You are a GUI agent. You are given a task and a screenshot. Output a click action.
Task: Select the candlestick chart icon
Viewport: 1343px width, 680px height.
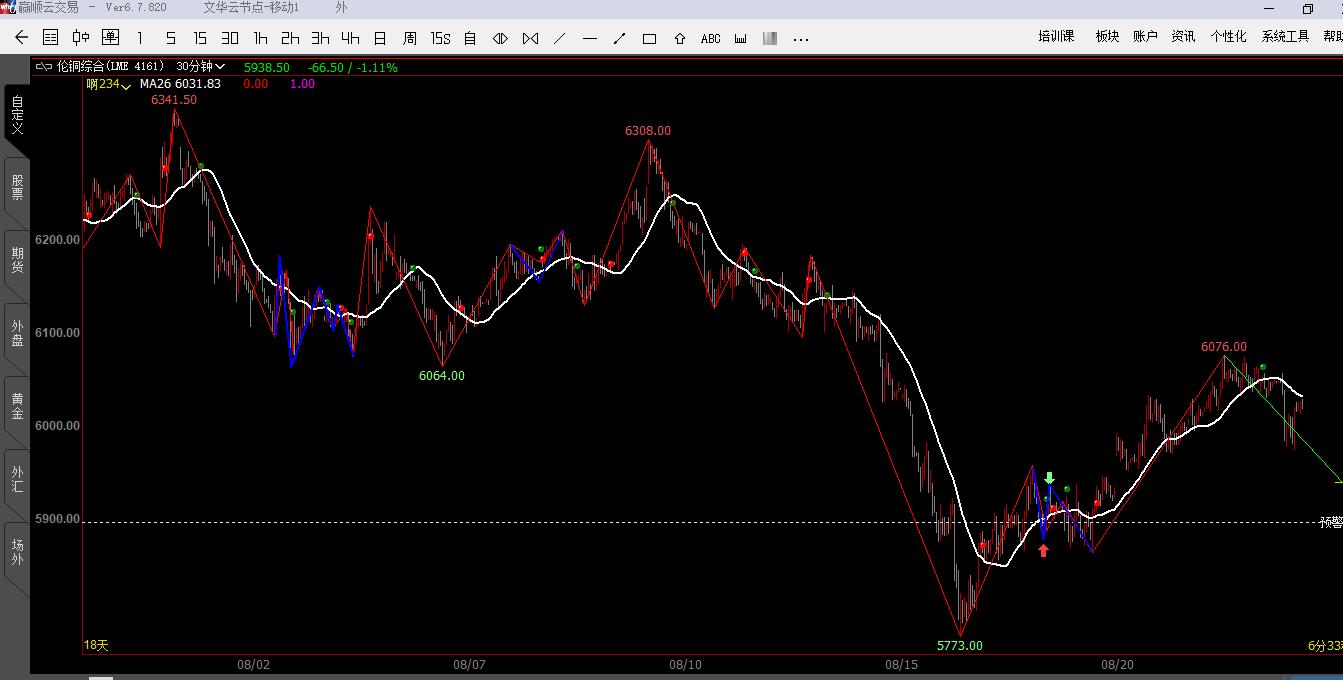click(x=81, y=38)
